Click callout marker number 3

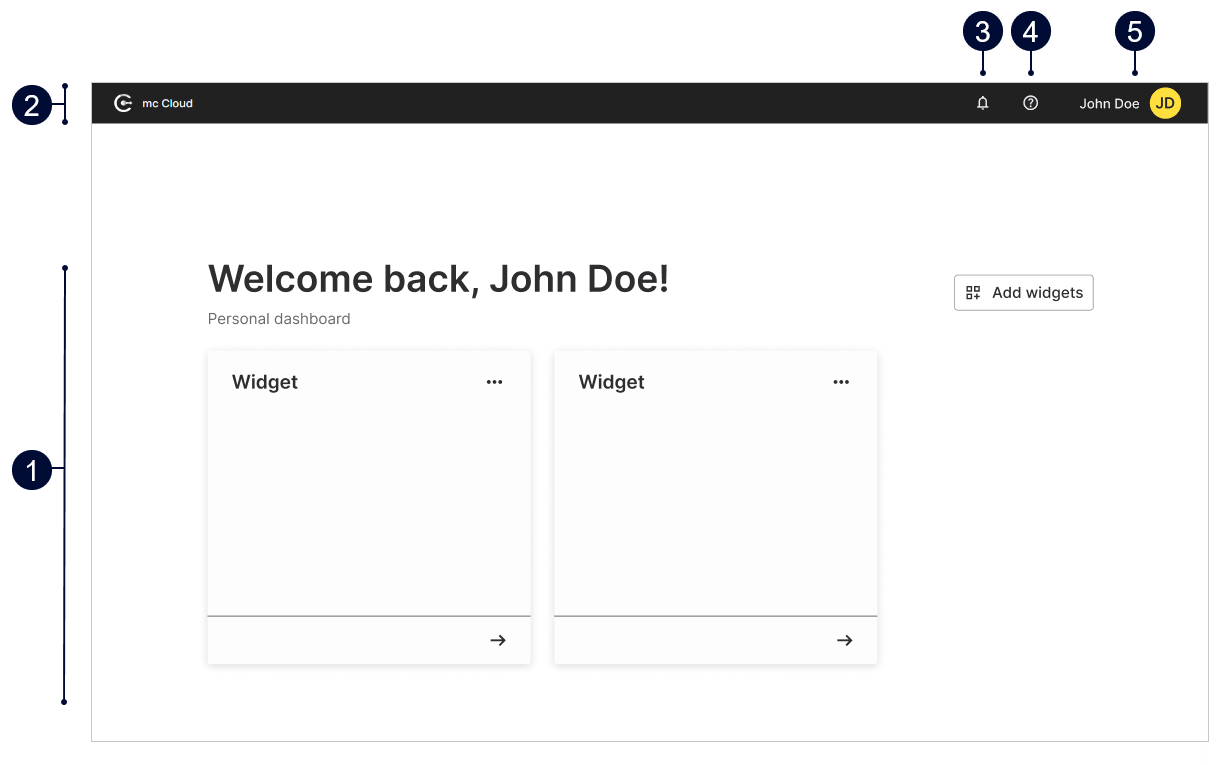(983, 32)
